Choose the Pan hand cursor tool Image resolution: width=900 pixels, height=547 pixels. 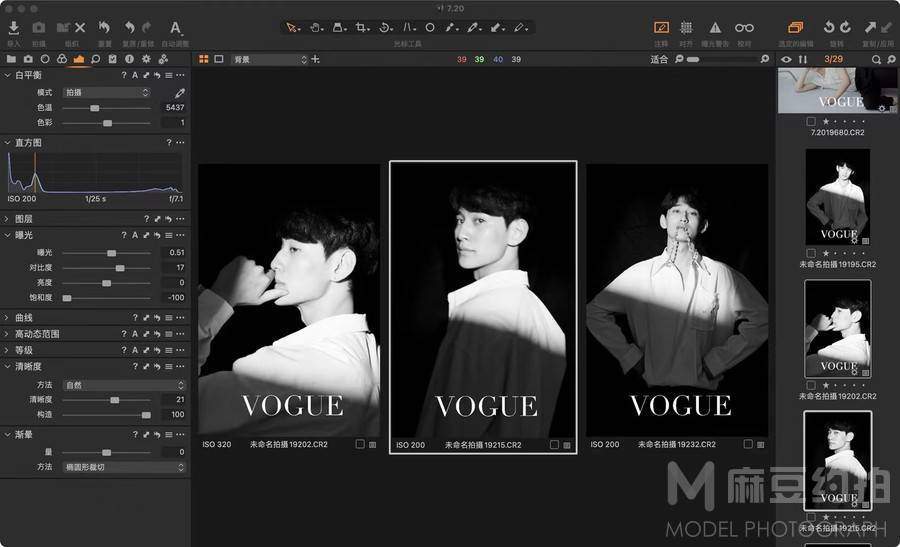pos(316,28)
